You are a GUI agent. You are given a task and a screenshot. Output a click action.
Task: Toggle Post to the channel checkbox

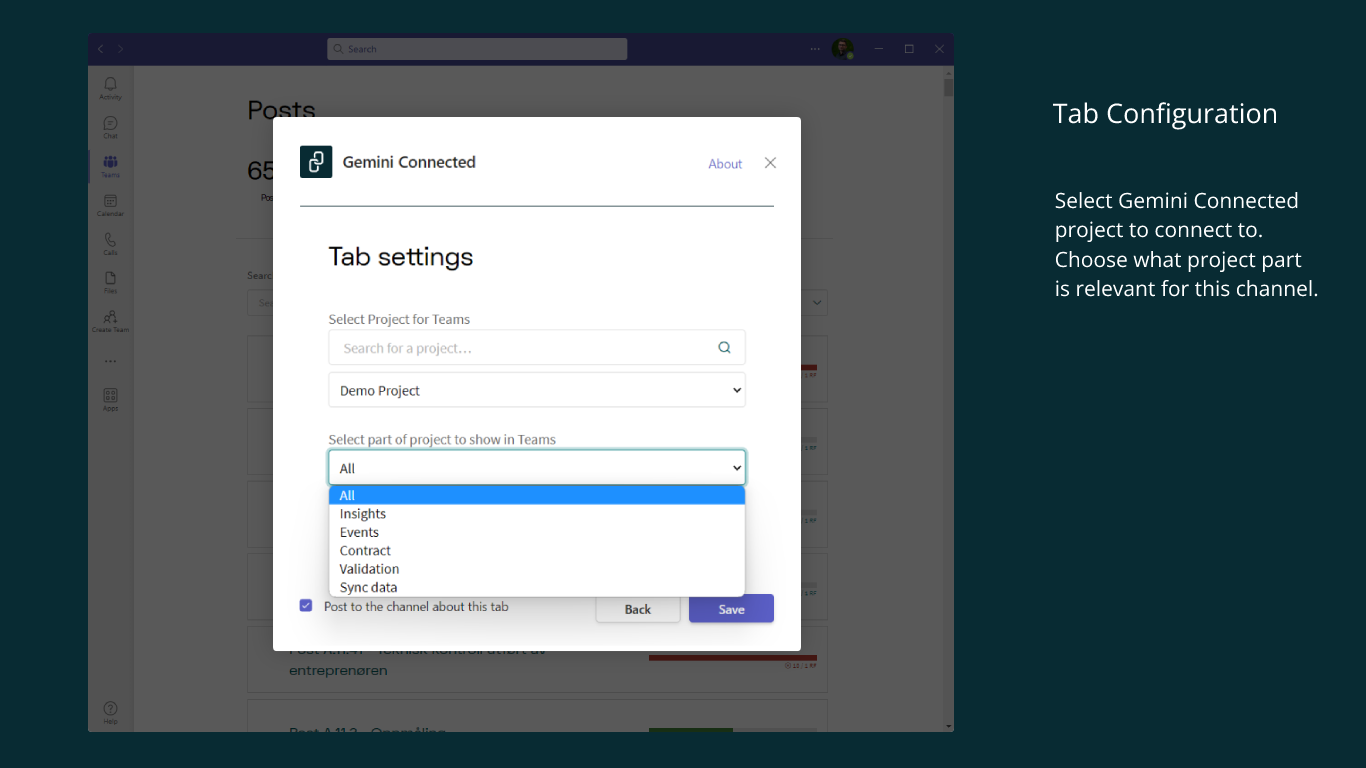tap(306, 606)
